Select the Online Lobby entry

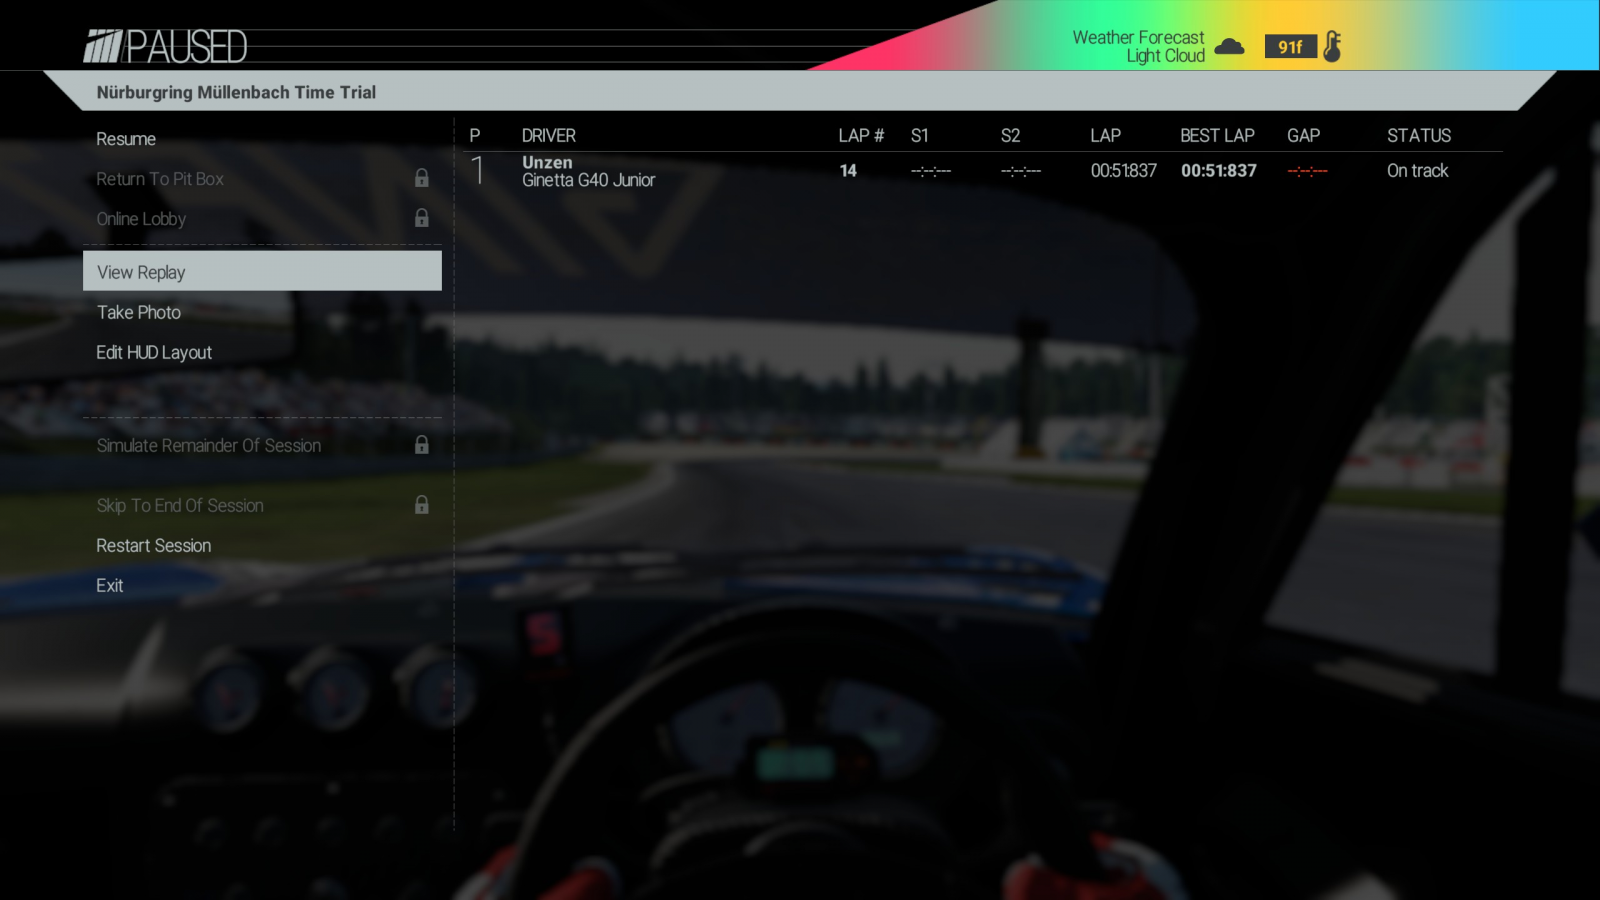point(141,219)
